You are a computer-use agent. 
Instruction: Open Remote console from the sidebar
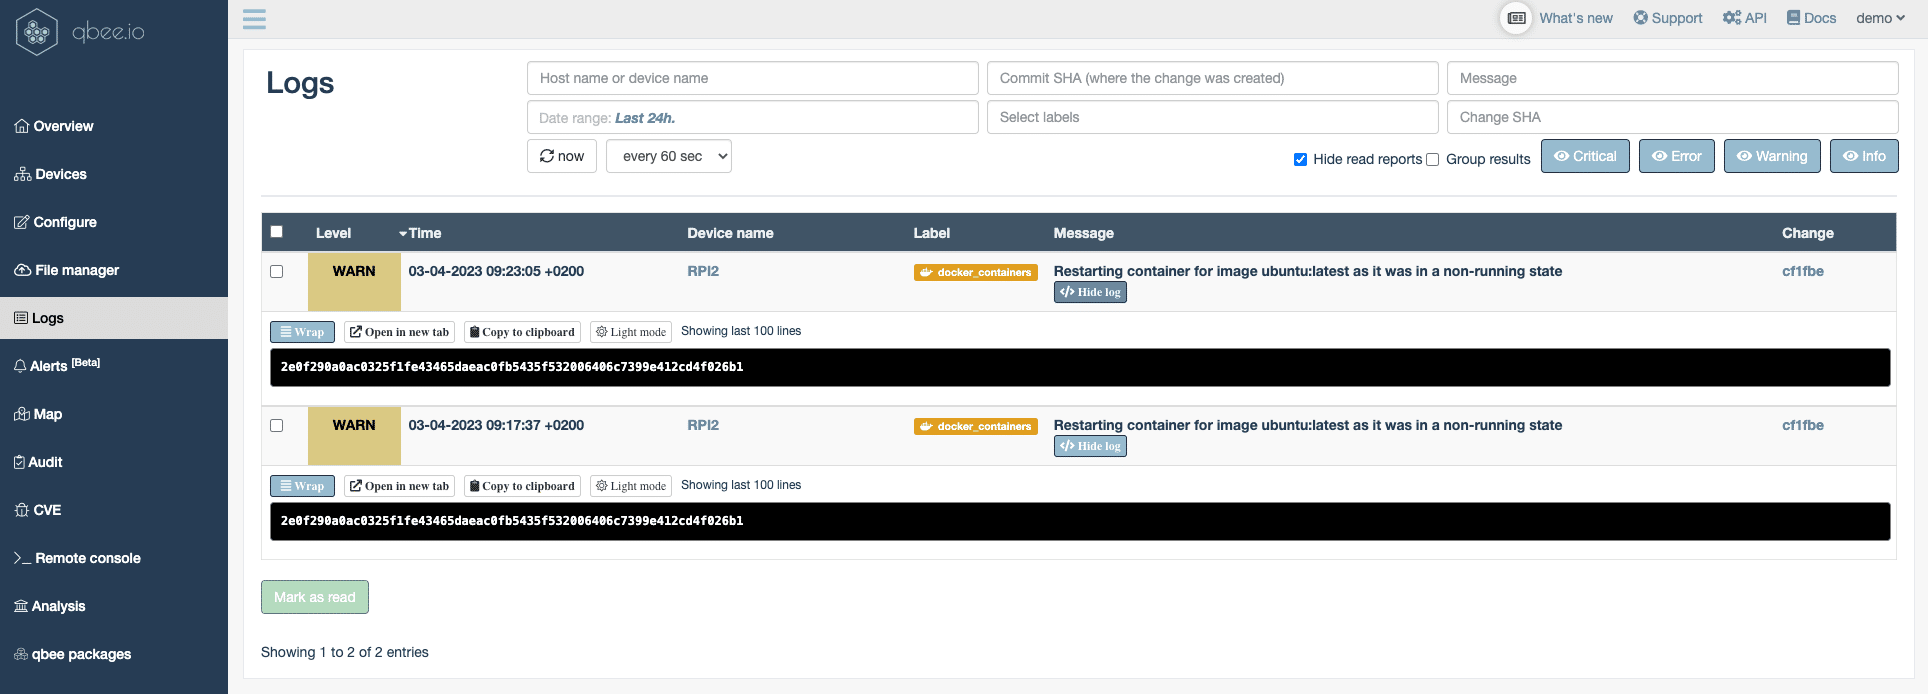[87, 558]
